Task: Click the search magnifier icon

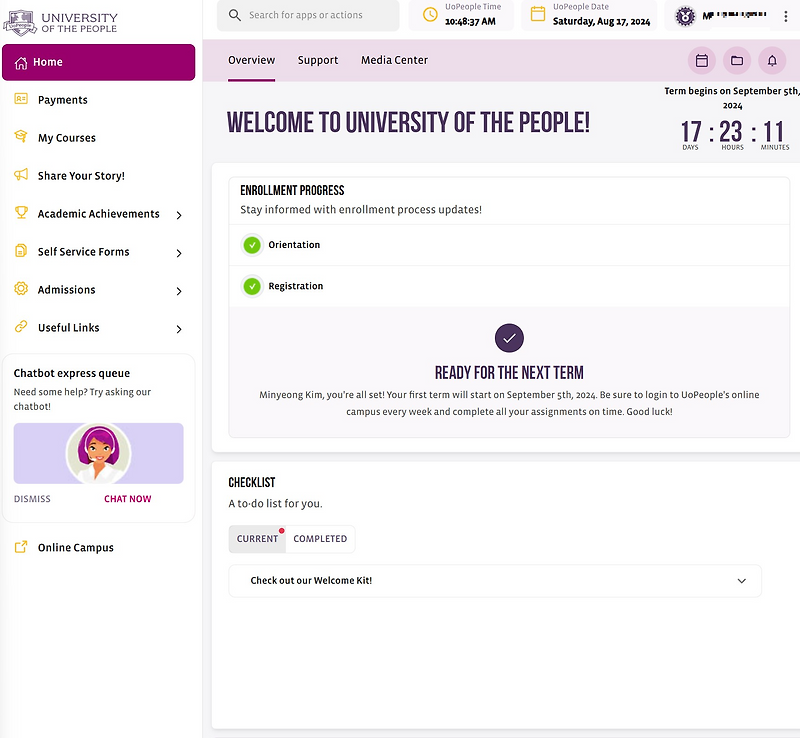Action: 235,15
